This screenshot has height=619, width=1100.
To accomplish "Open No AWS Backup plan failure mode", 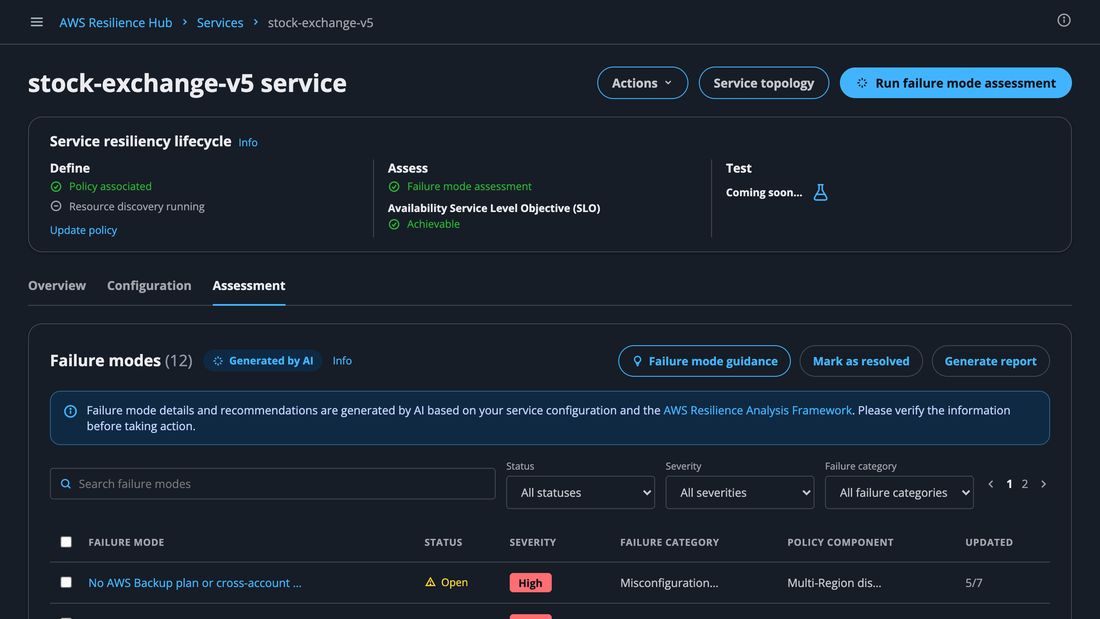I will pos(194,583).
